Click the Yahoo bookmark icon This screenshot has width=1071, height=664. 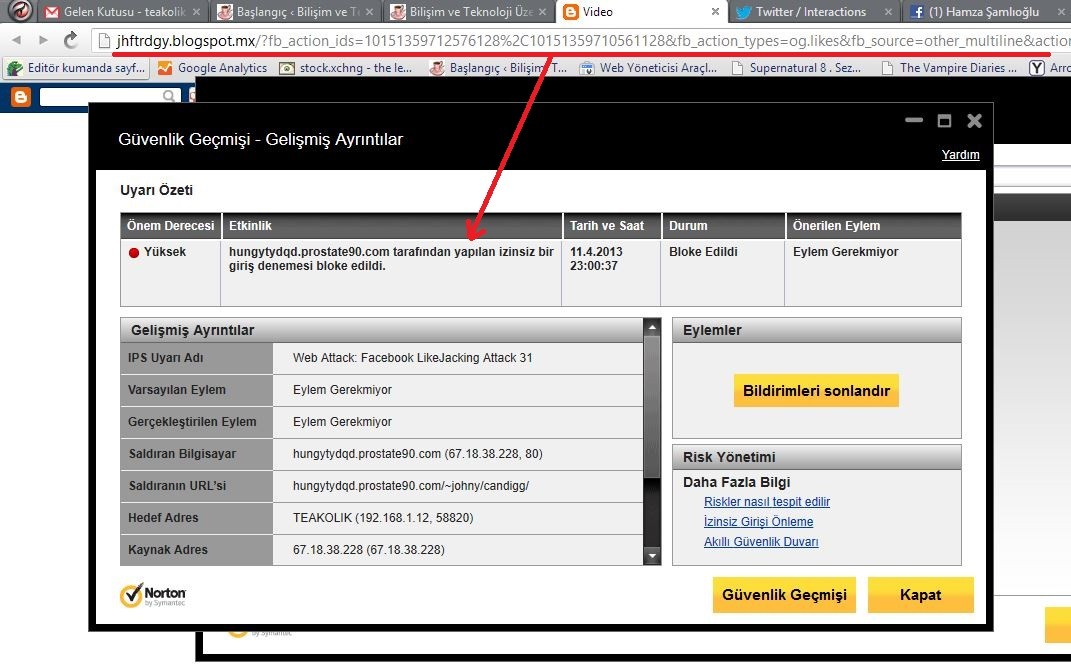[1037, 68]
